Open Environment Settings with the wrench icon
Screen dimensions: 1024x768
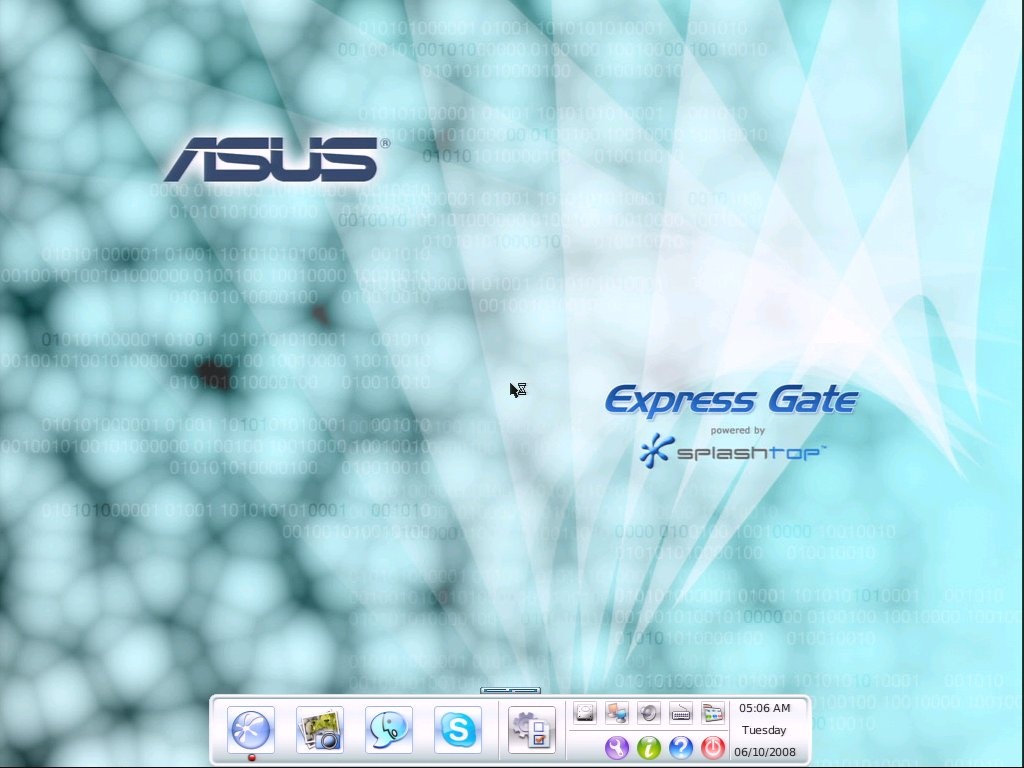617,747
